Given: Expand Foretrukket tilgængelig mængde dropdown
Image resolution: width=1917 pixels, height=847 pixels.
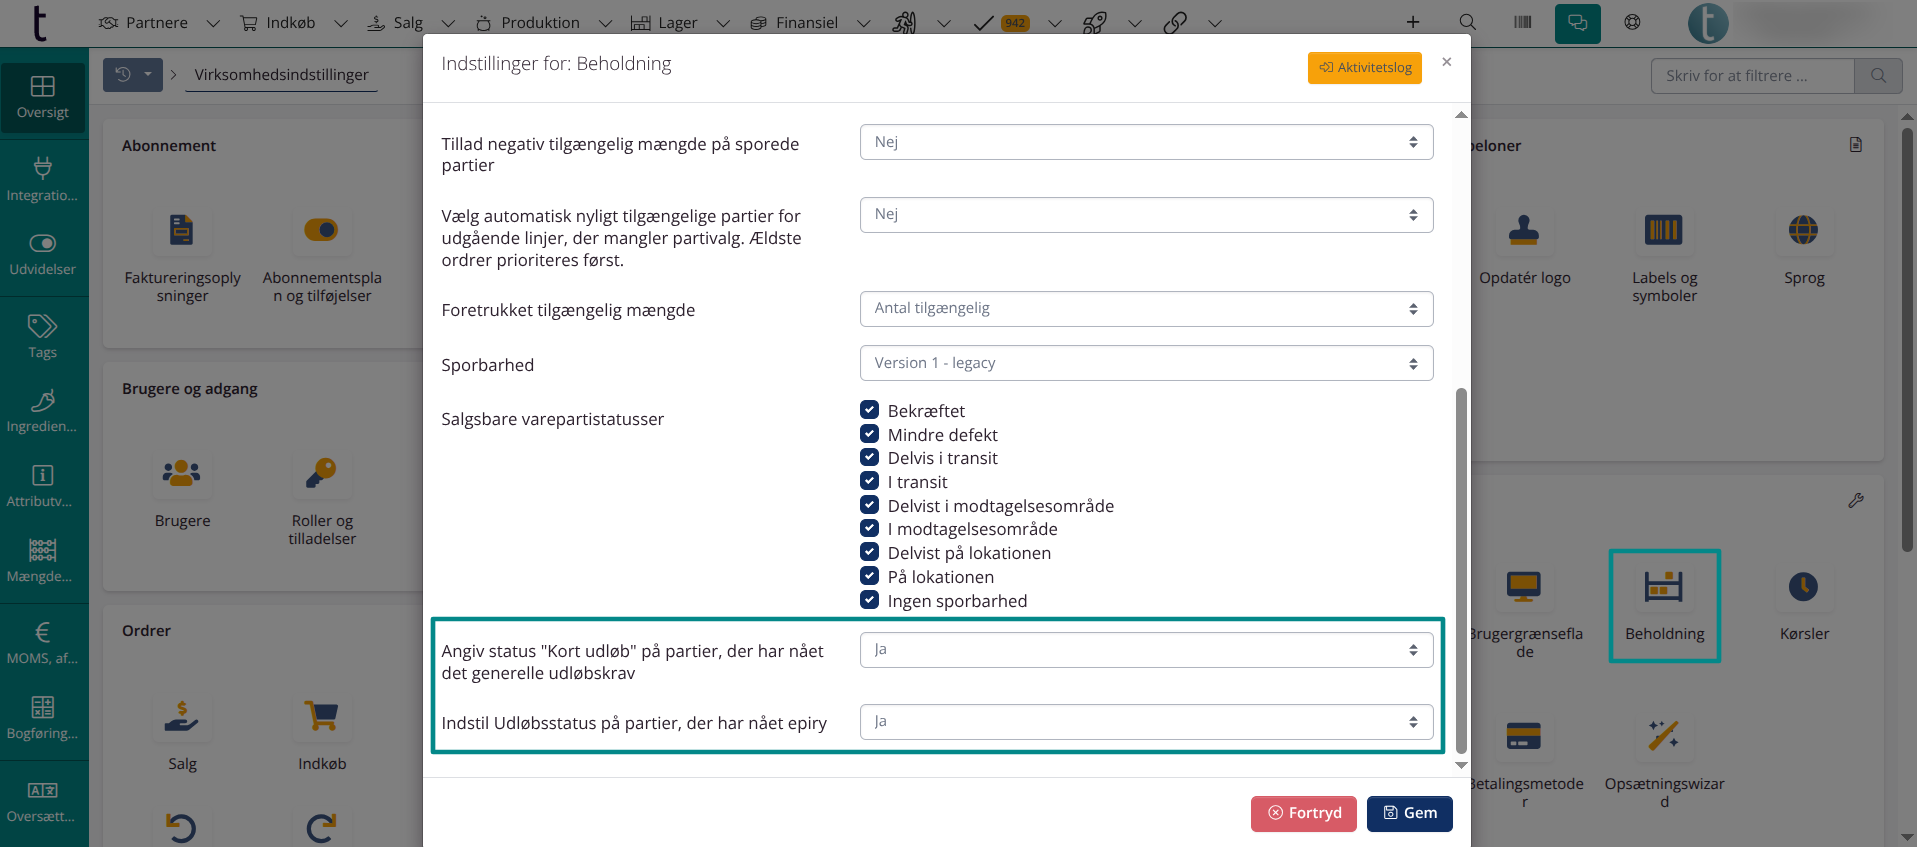Looking at the screenshot, I should [x=1145, y=309].
